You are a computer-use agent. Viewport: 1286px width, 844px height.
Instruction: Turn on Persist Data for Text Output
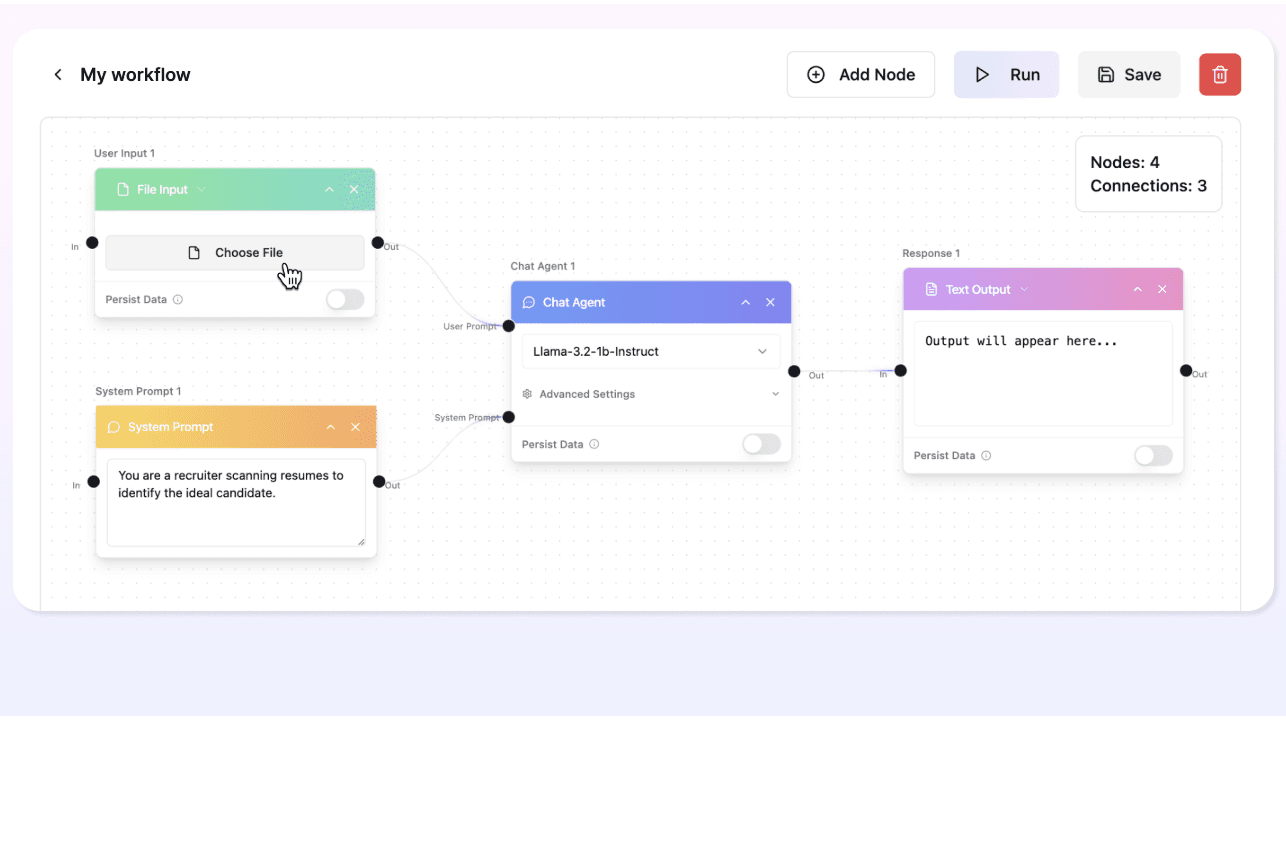pyautogui.click(x=1153, y=455)
